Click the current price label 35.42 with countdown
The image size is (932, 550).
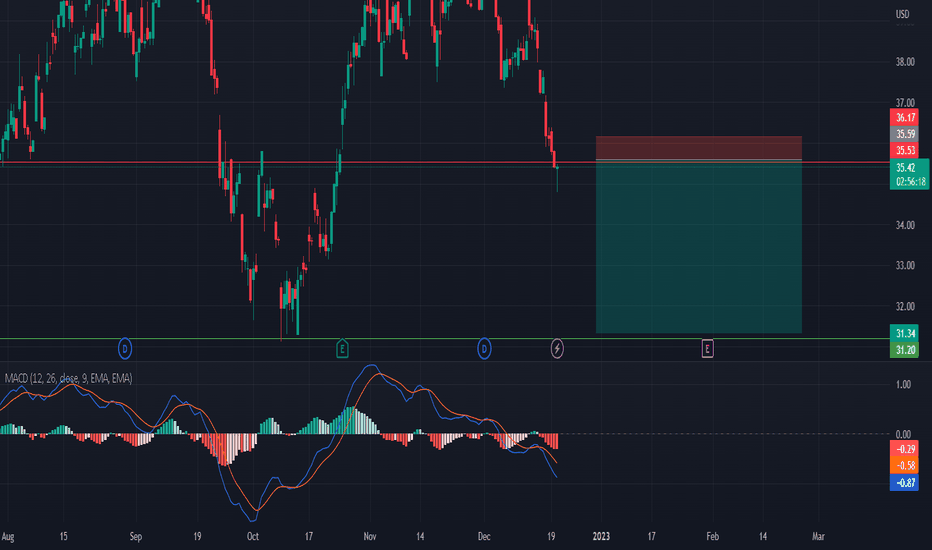pos(909,174)
